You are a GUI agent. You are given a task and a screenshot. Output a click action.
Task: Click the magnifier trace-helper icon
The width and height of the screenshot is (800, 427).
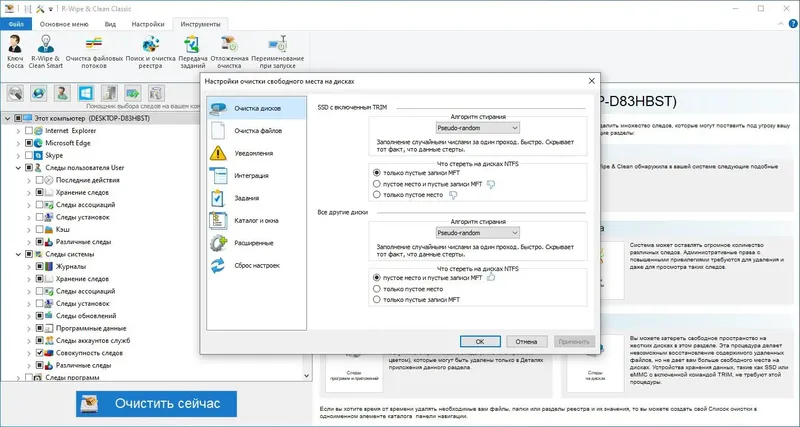point(16,93)
